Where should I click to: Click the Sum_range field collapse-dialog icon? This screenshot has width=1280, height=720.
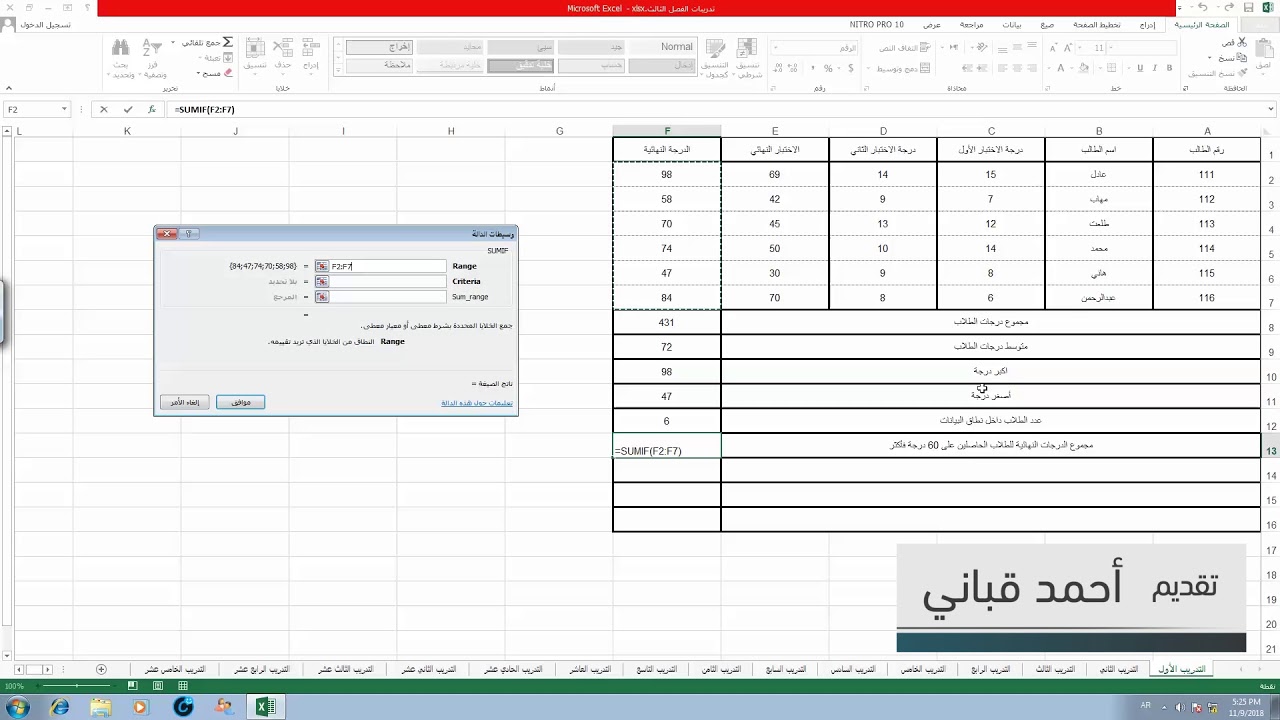tap(321, 296)
